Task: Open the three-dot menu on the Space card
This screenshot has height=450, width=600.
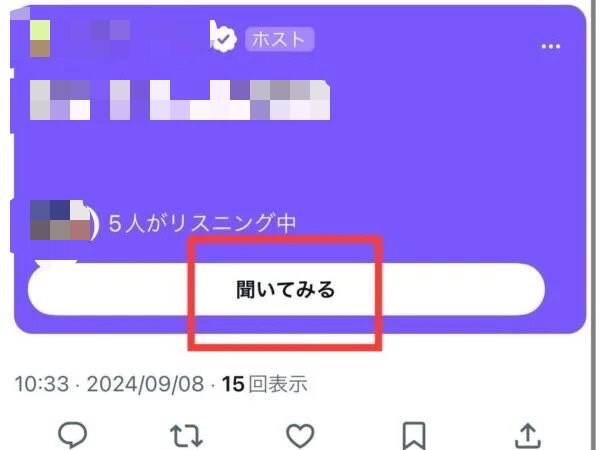Action: (551, 47)
